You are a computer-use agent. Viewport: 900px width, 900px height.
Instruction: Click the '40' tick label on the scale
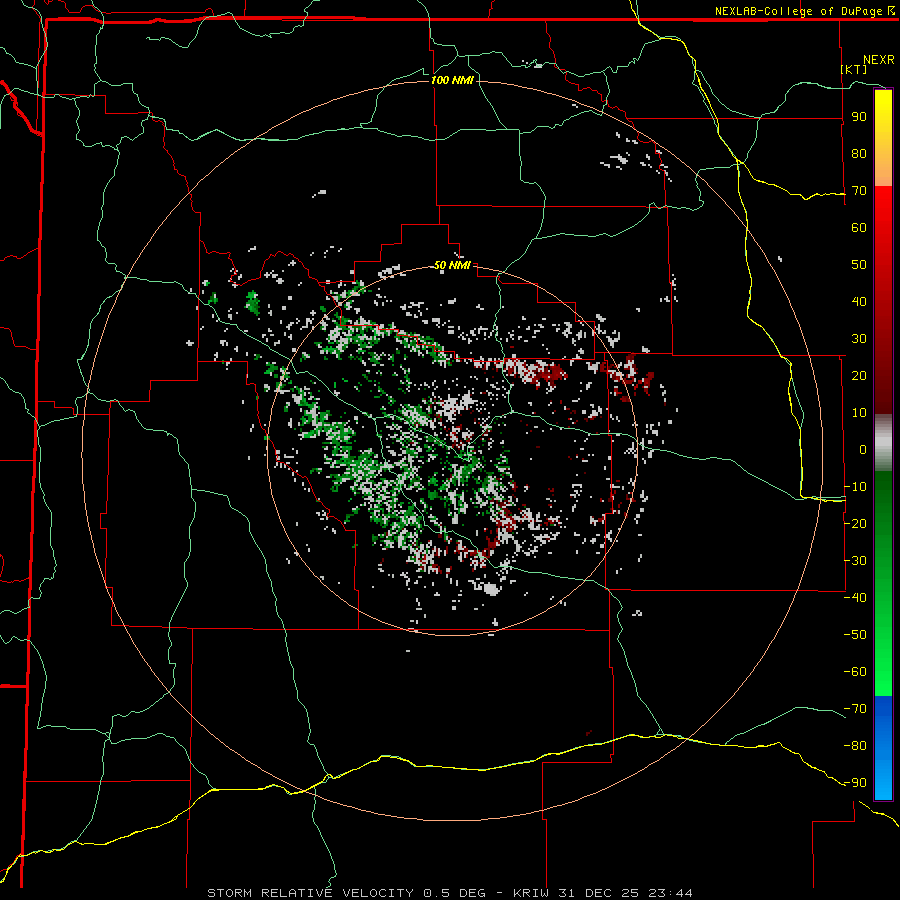pyautogui.click(x=859, y=301)
